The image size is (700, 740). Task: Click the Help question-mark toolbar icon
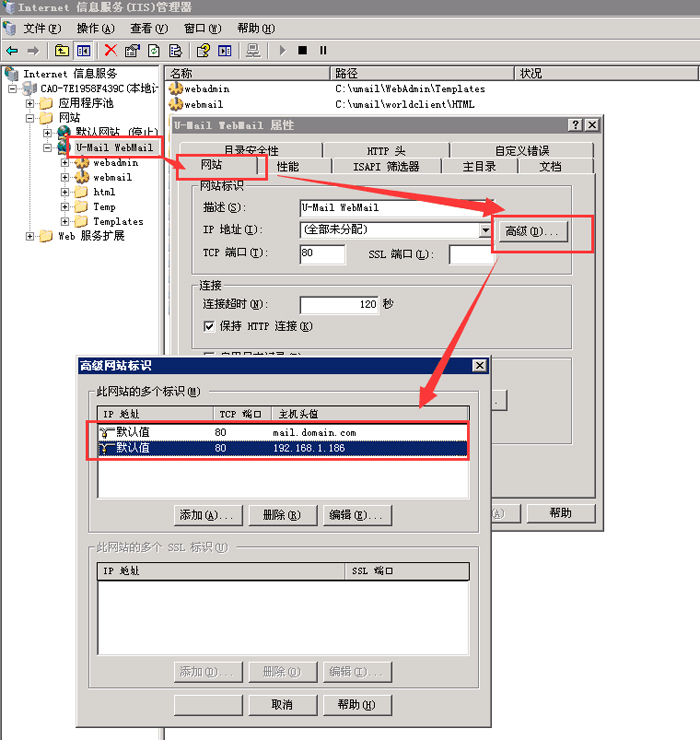(x=203, y=50)
